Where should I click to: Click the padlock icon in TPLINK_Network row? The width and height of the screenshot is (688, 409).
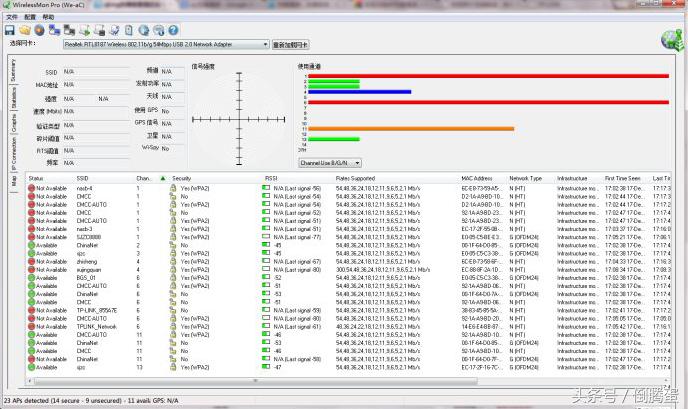tap(173, 326)
